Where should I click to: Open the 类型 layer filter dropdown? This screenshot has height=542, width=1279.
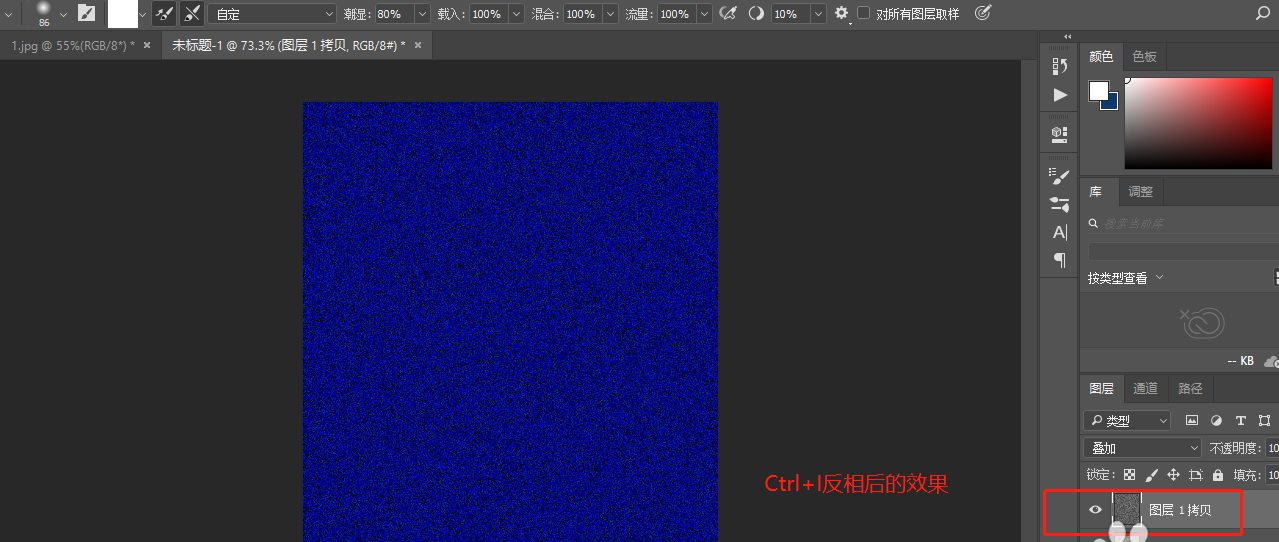tap(1127, 421)
